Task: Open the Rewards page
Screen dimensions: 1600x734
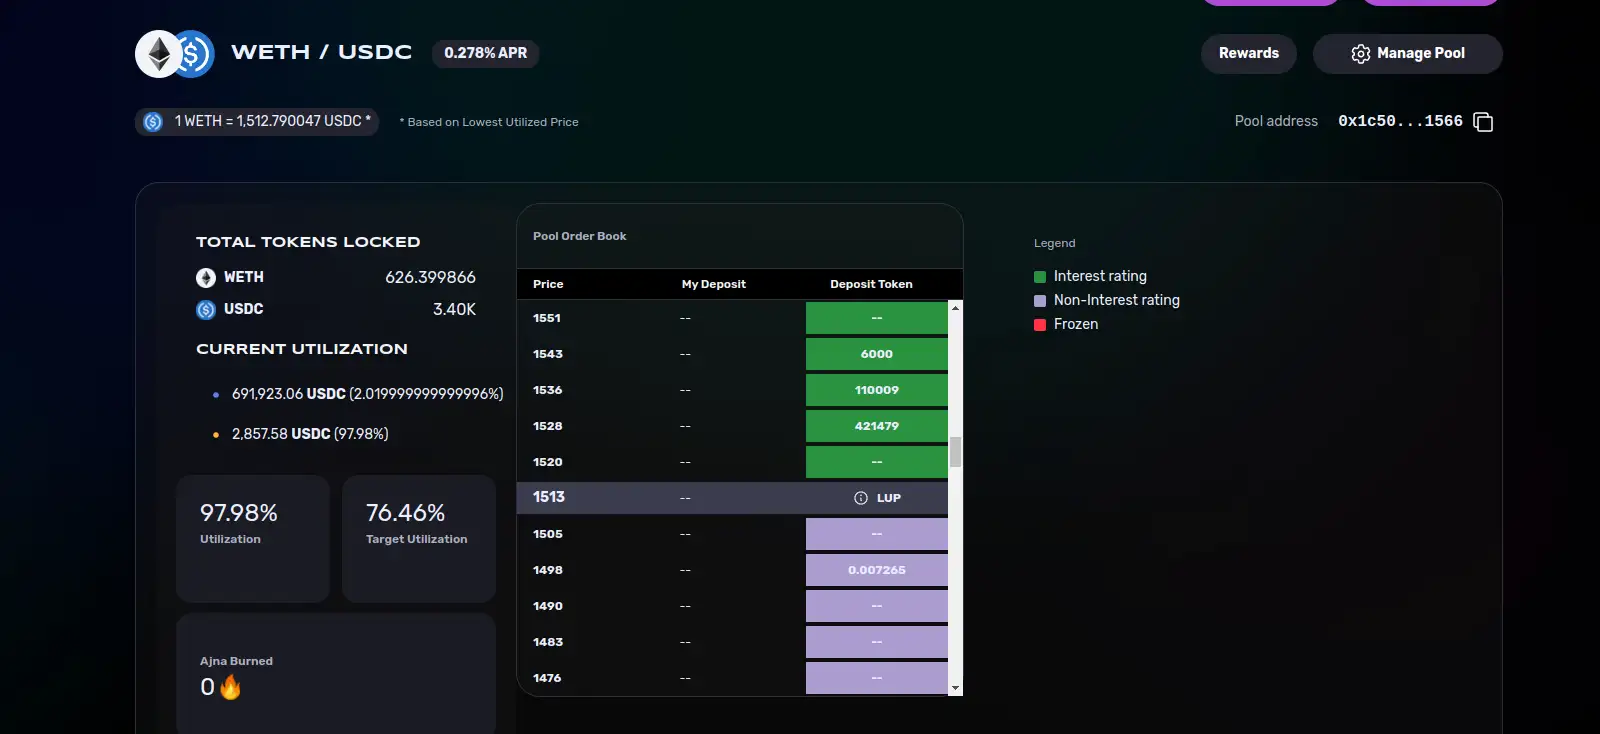Action: [1248, 54]
